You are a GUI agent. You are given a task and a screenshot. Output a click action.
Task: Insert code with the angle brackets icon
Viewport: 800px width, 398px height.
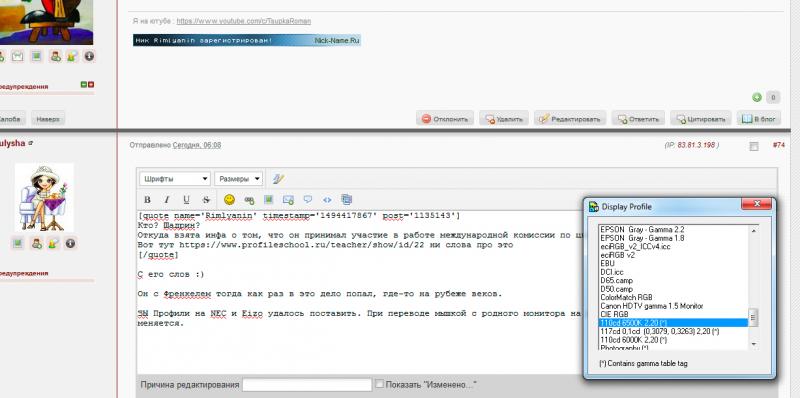pos(327,200)
